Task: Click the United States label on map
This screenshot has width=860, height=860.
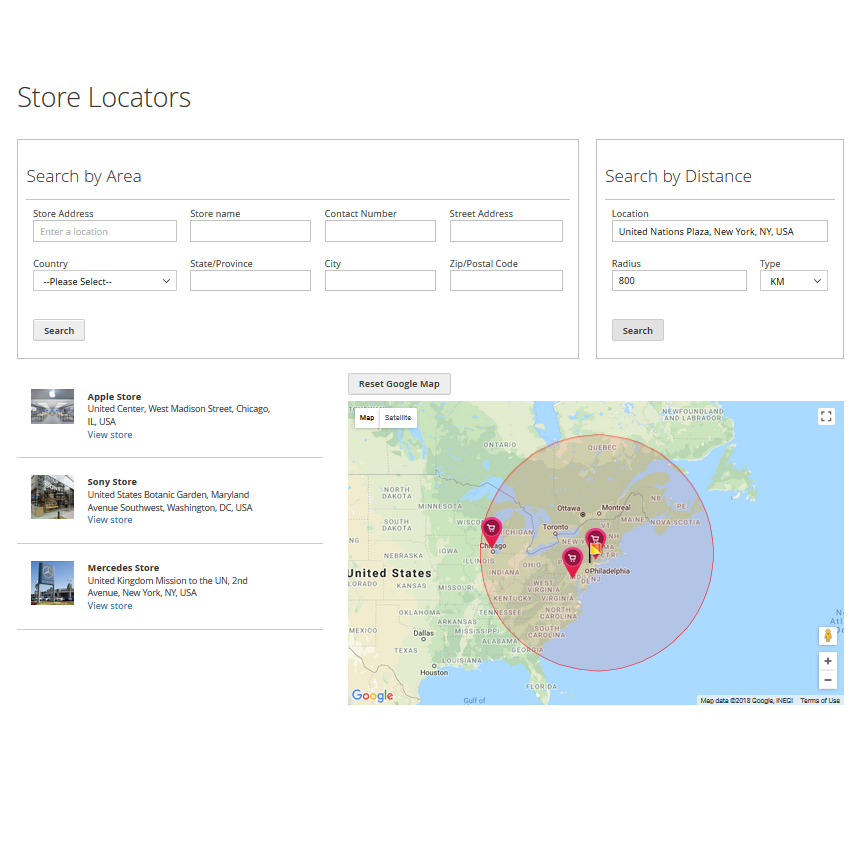Action: (x=390, y=573)
